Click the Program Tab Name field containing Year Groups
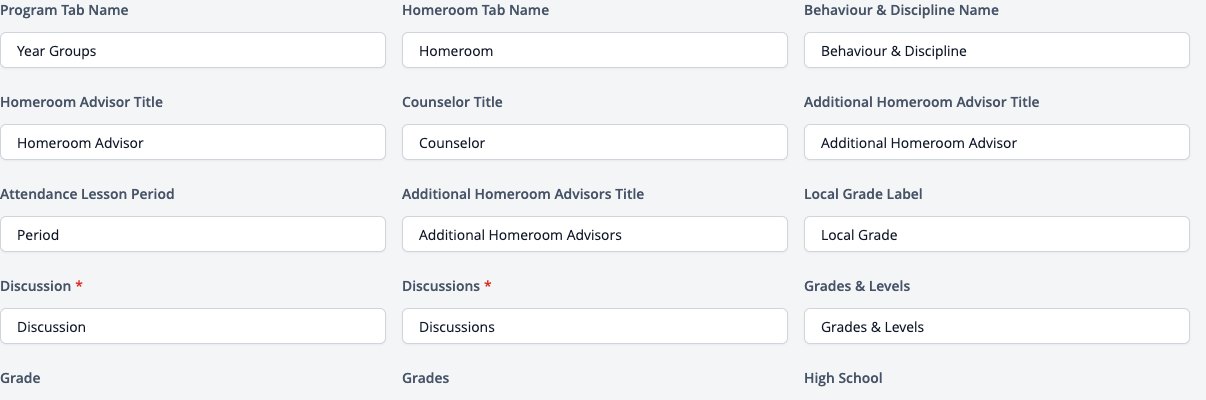Screen dimensions: 1206x400 click(x=193, y=51)
